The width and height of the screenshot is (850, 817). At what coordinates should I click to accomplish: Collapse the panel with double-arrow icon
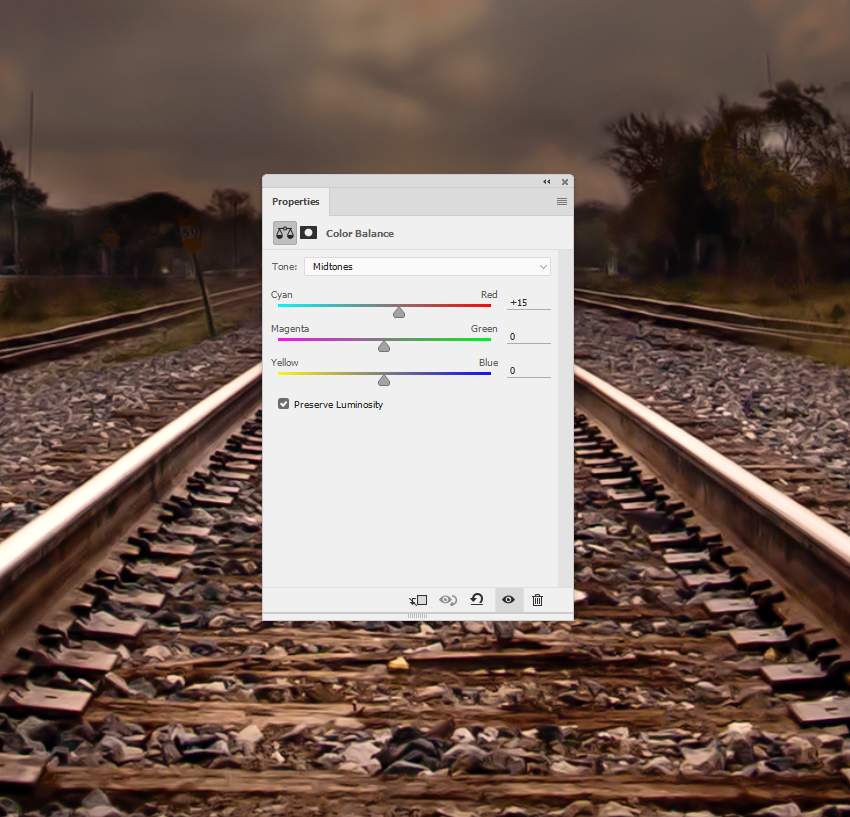click(547, 182)
